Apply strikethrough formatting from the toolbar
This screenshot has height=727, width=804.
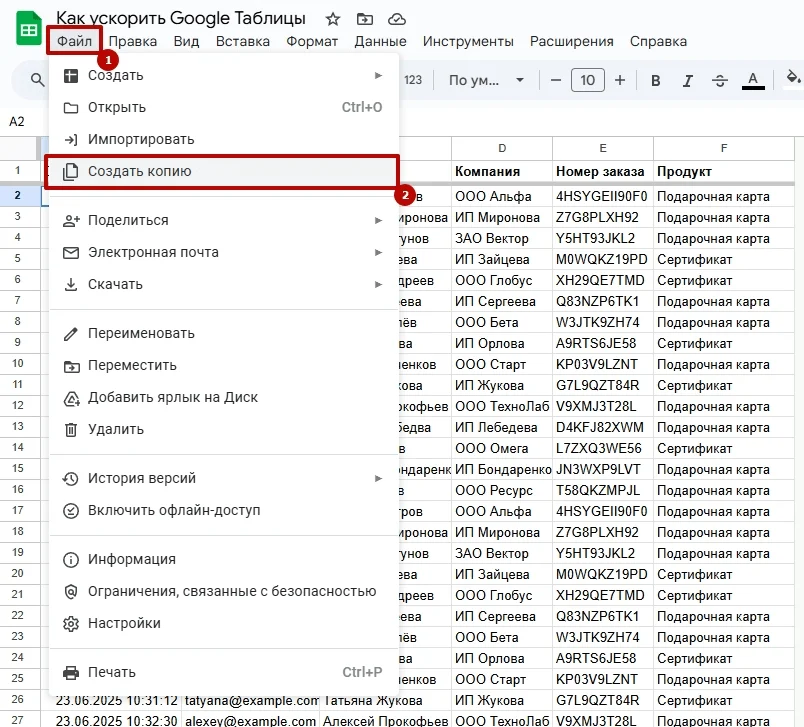pyautogui.click(x=720, y=80)
